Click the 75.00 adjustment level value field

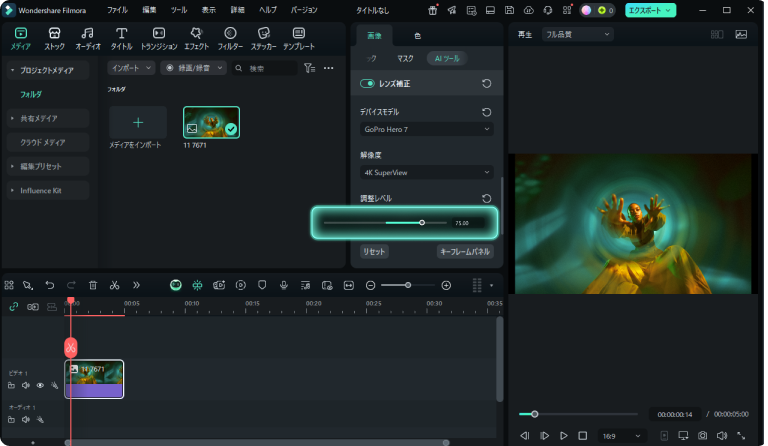468,223
